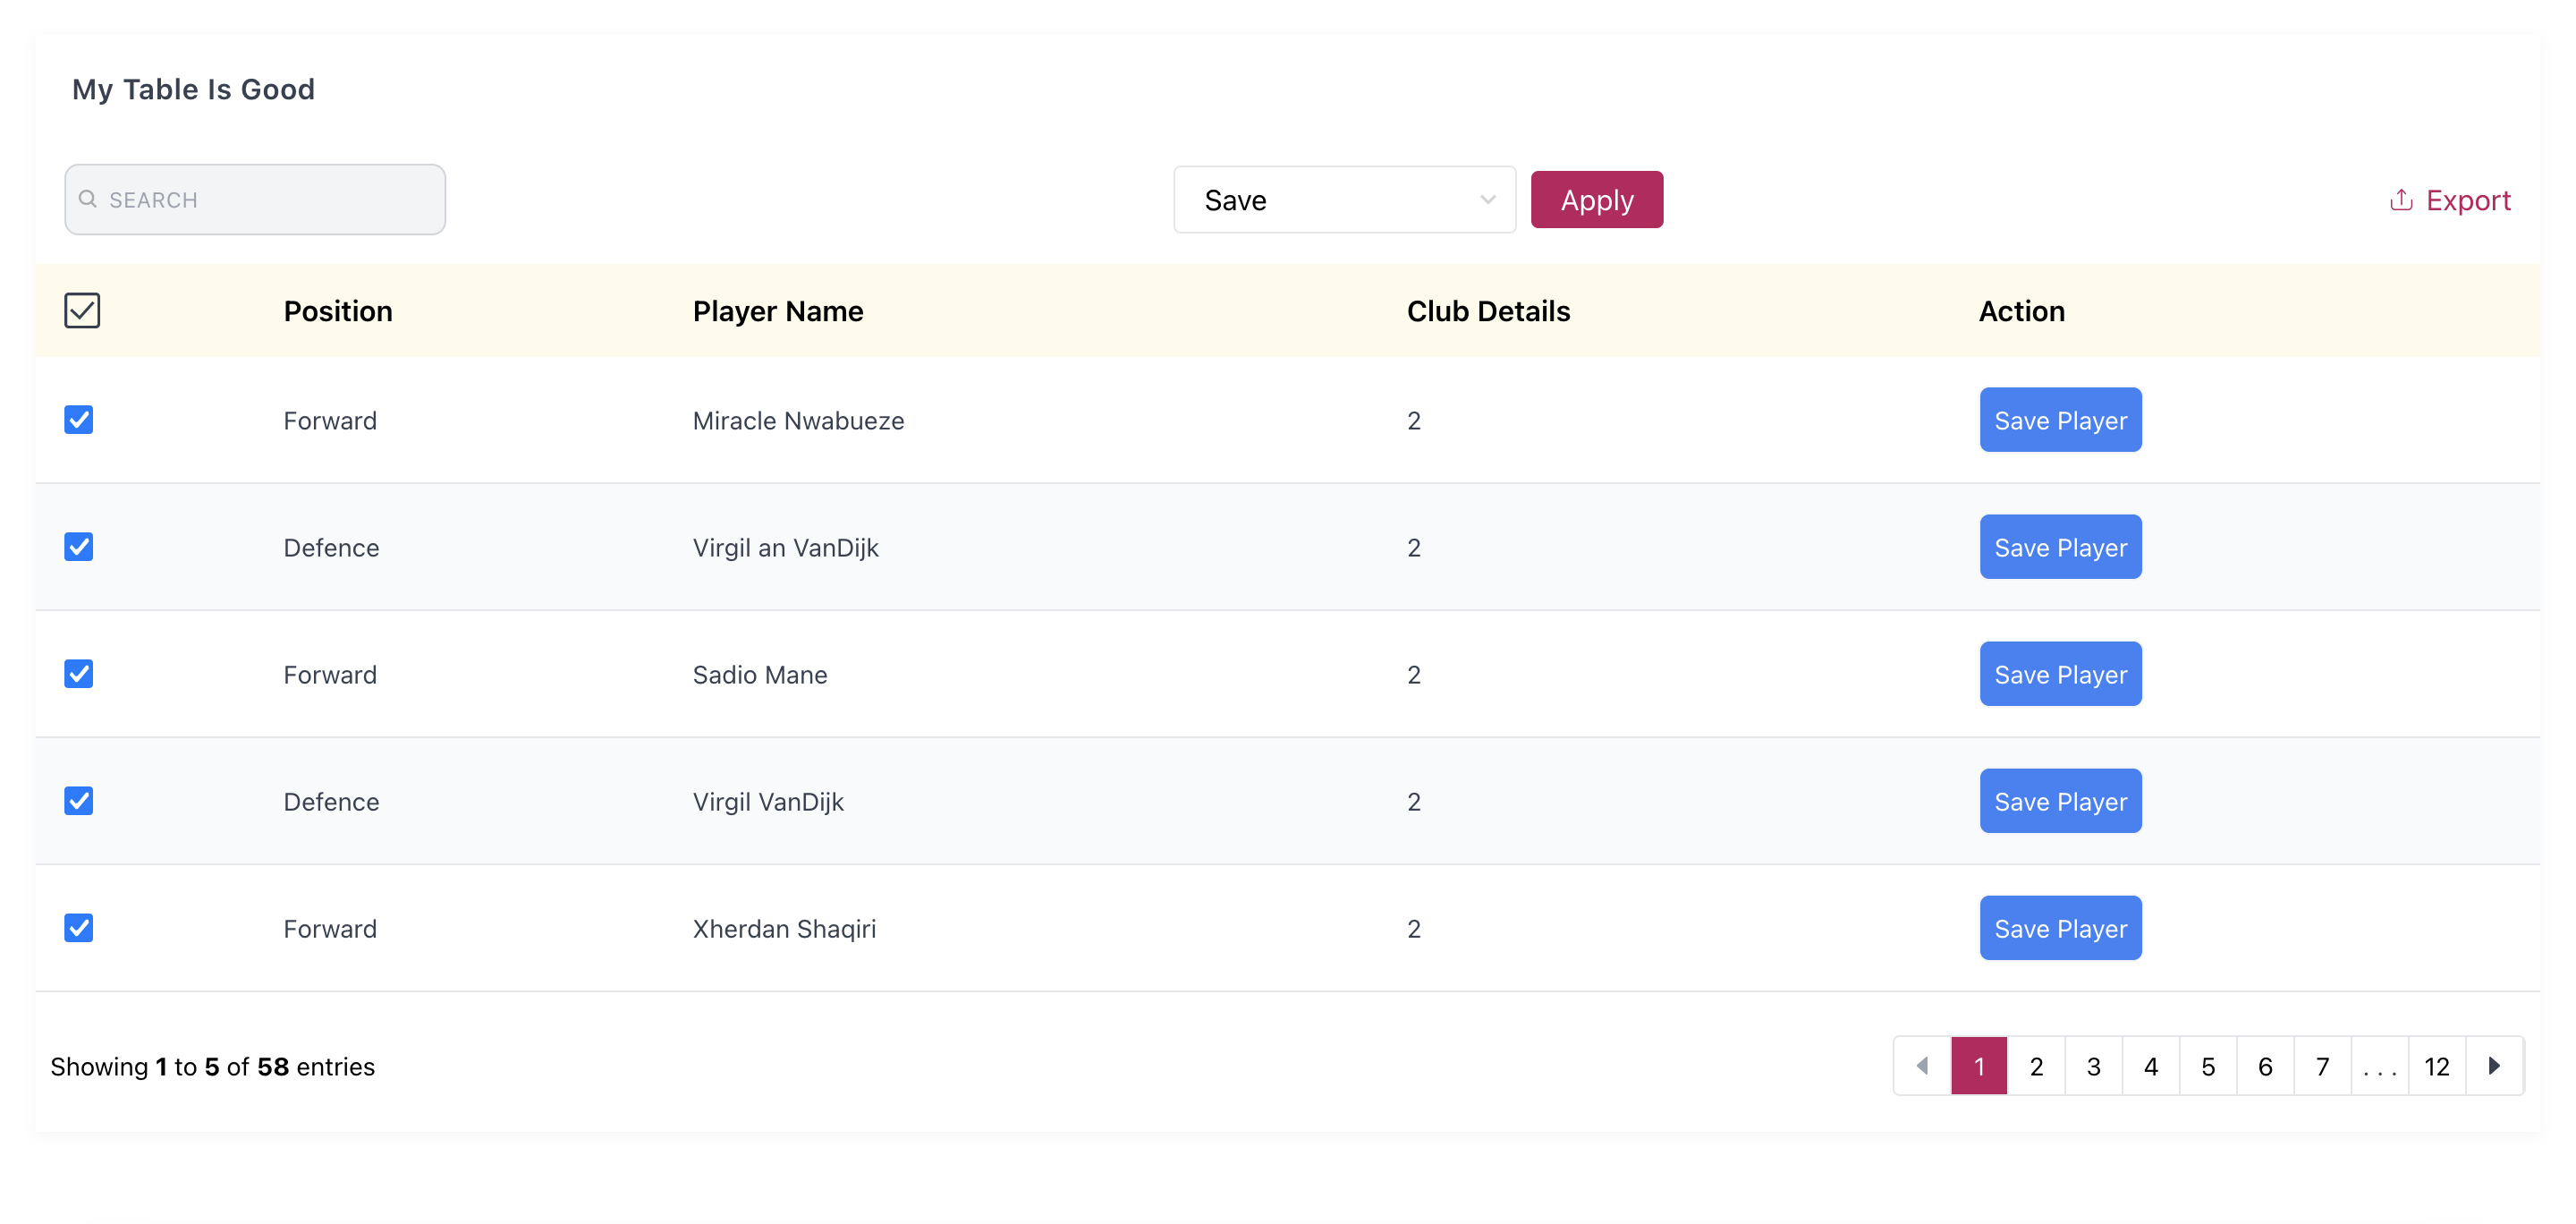Expand the Save filter dropdown

[1343, 199]
